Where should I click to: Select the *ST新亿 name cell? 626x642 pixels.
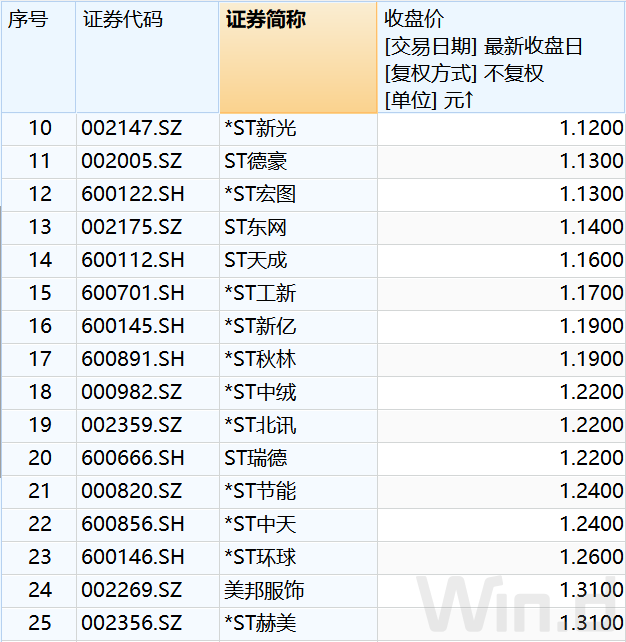click(x=298, y=326)
